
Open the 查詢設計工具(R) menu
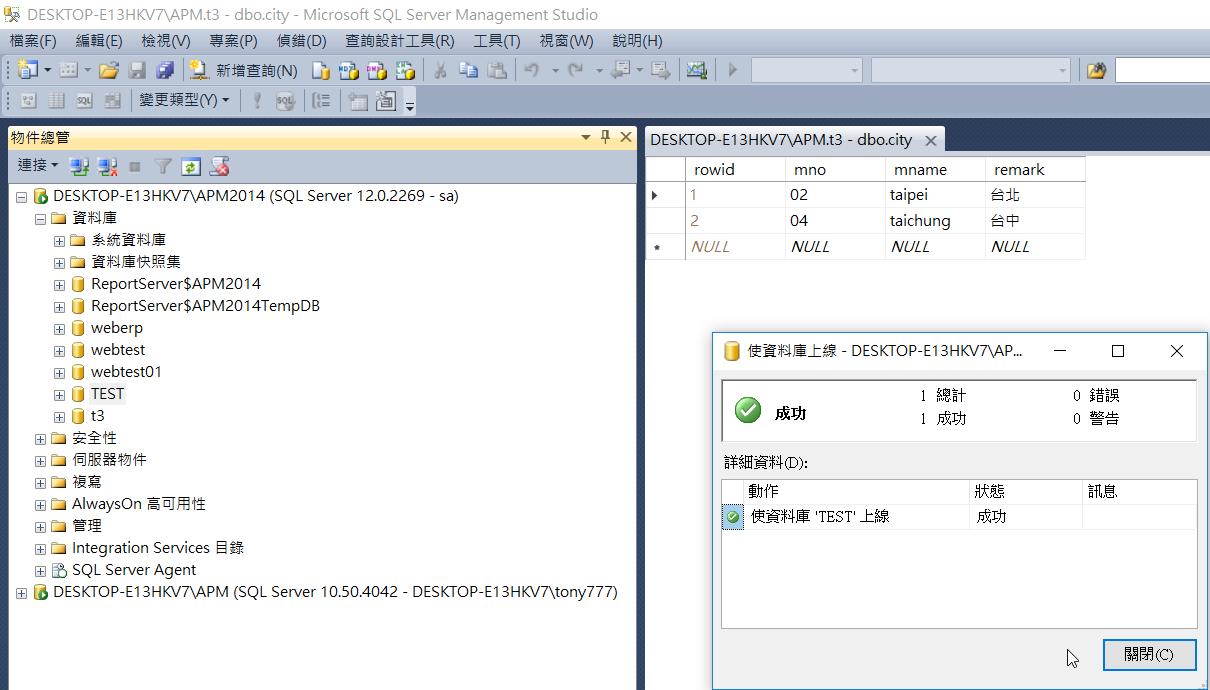click(x=400, y=41)
